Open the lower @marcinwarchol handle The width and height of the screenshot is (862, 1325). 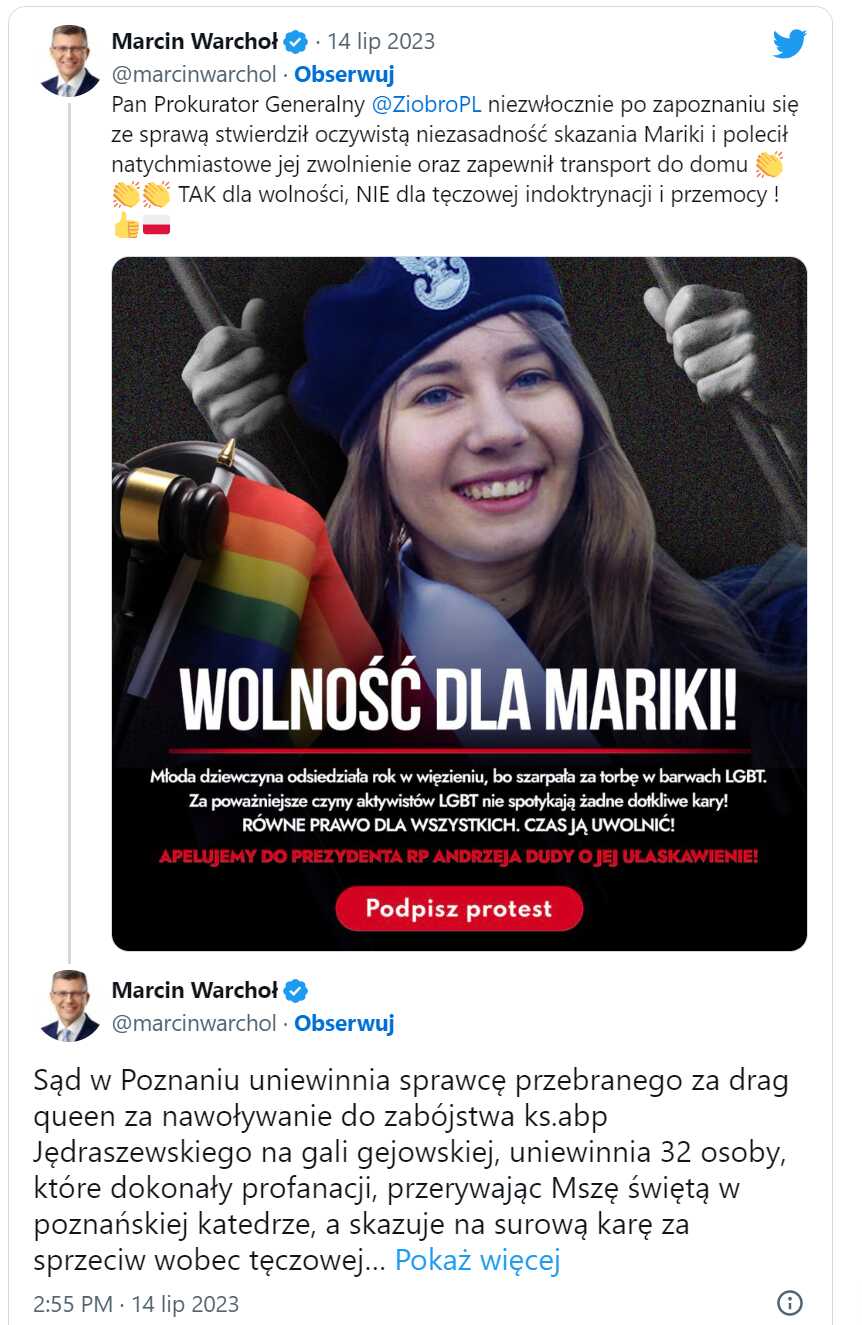point(194,1023)
